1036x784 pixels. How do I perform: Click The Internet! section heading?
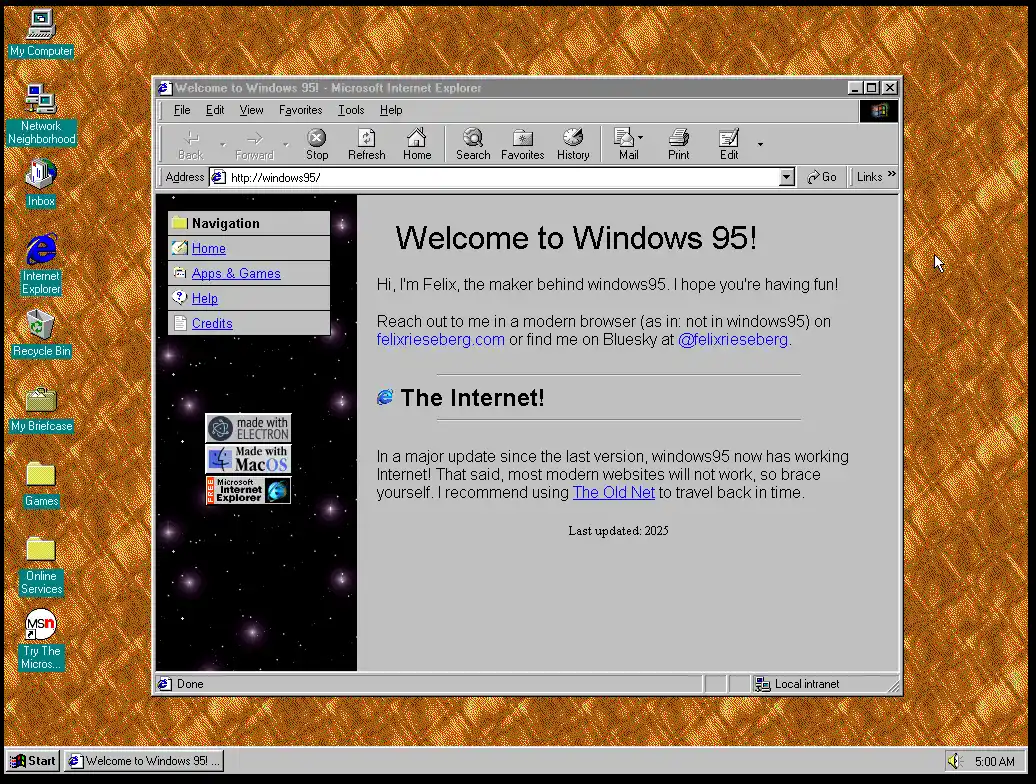pyautogui.click(x=472, y=398)
